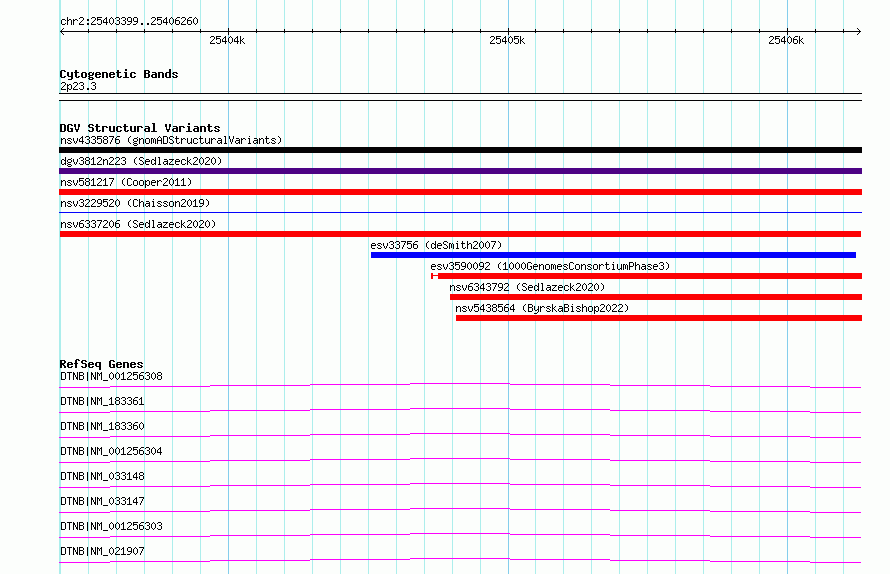
Task: Click the blue esv33756 variant bar
Action: pyautogui.click(x=613, y=255)
